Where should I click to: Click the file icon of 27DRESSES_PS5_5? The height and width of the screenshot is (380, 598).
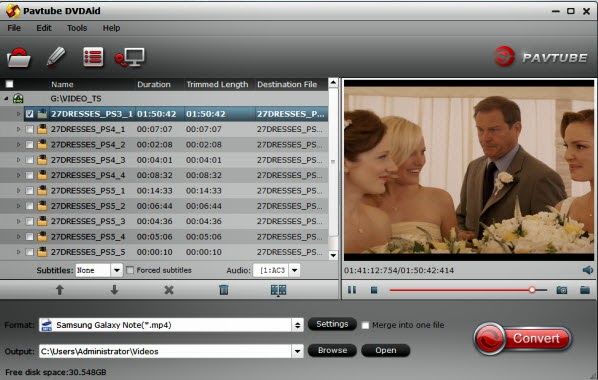coord(42,252)
